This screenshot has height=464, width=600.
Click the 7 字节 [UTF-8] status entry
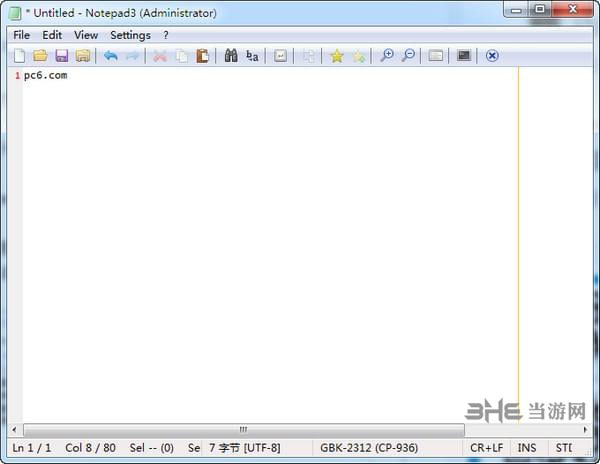coord(245,448)
